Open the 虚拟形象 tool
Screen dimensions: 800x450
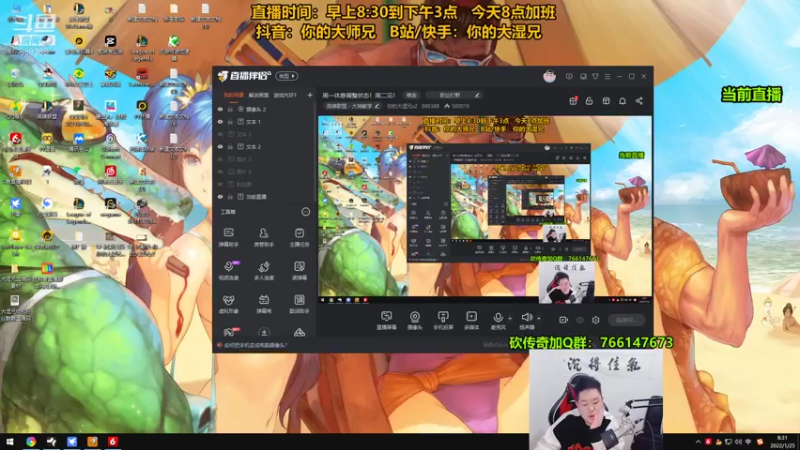(229, 304)
